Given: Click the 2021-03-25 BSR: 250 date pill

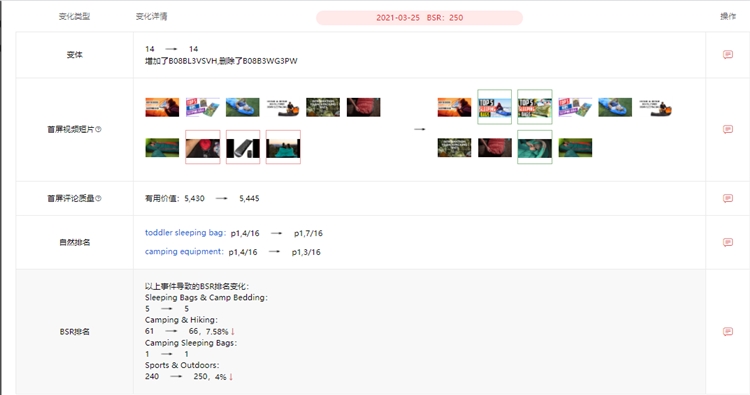Looking at the screenshot, I should pos(419,18).
